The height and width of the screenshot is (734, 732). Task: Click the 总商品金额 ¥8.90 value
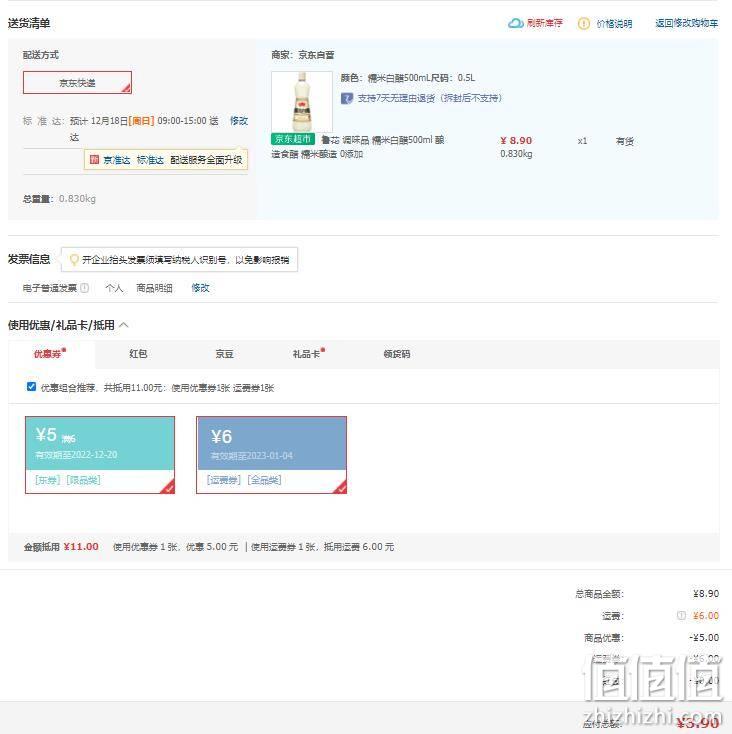click(706, 593)
